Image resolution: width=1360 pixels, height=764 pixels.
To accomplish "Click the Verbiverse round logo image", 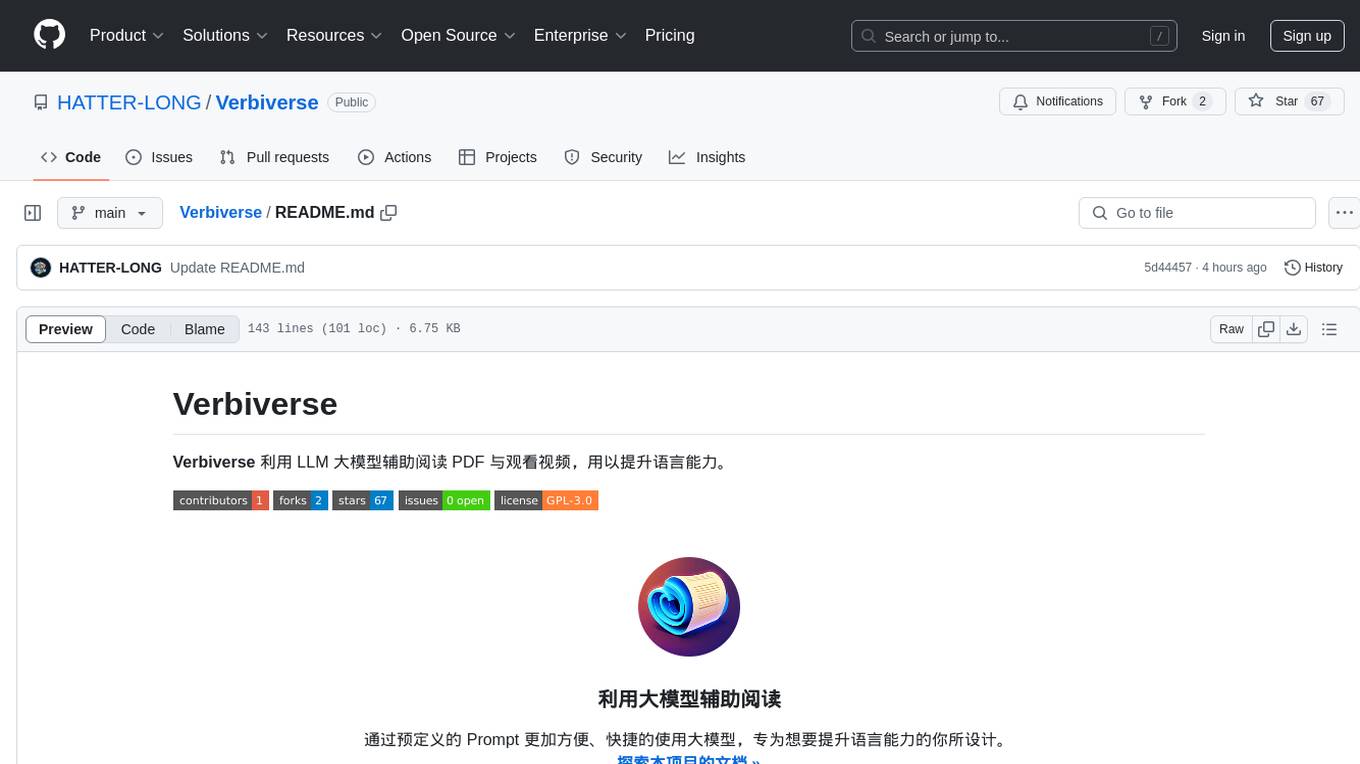I will 689,607.
